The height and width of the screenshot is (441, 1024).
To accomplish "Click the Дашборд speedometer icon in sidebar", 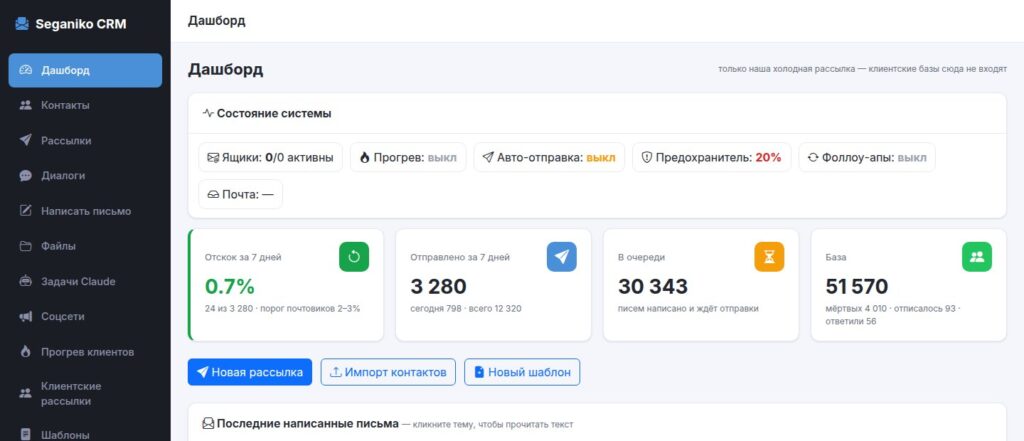I will [25, 70].
